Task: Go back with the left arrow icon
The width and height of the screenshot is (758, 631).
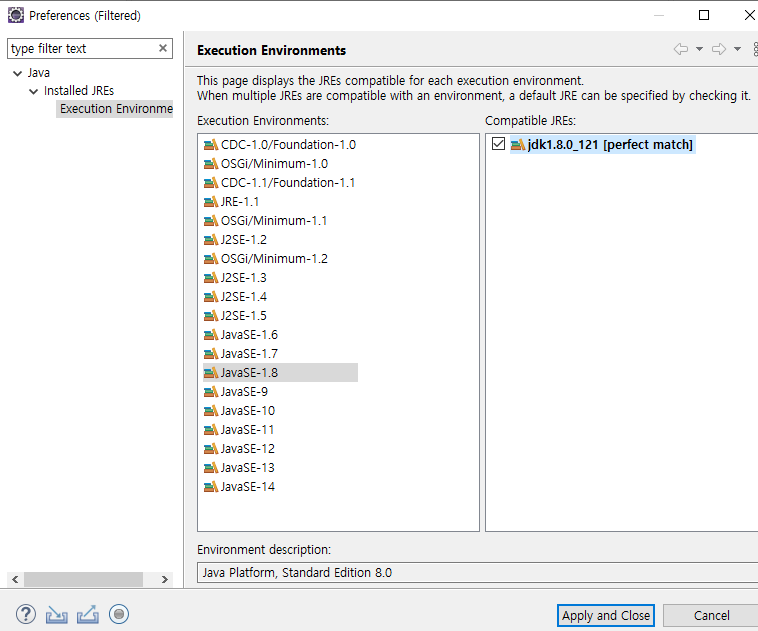Action: (x=681, y=49)
